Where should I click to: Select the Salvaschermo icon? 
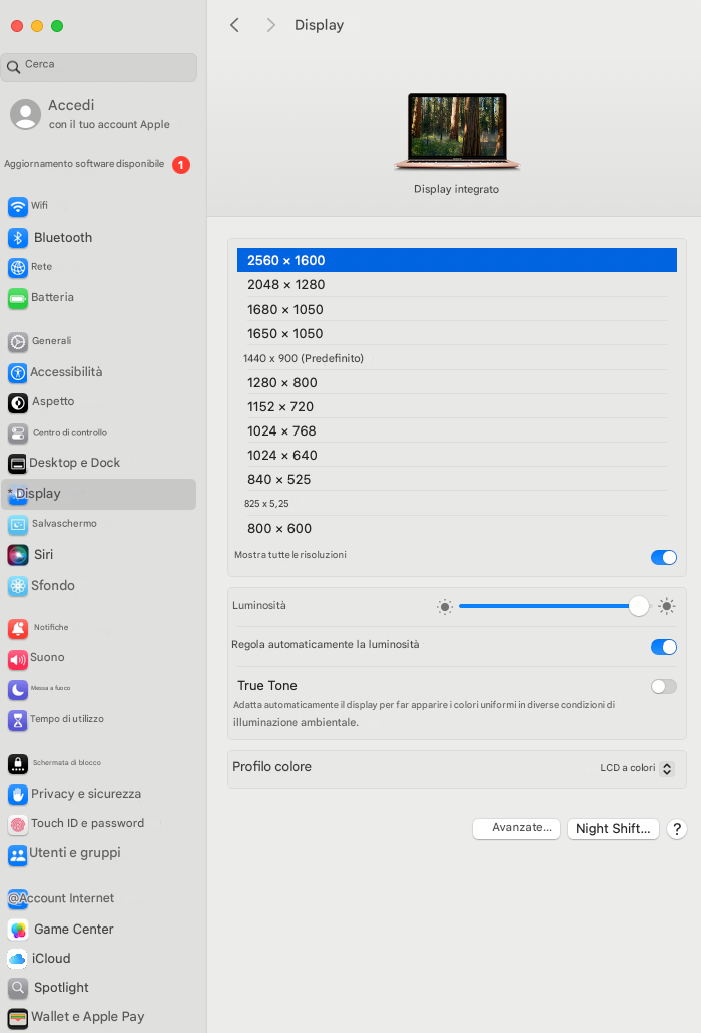[x=18, y=525]
